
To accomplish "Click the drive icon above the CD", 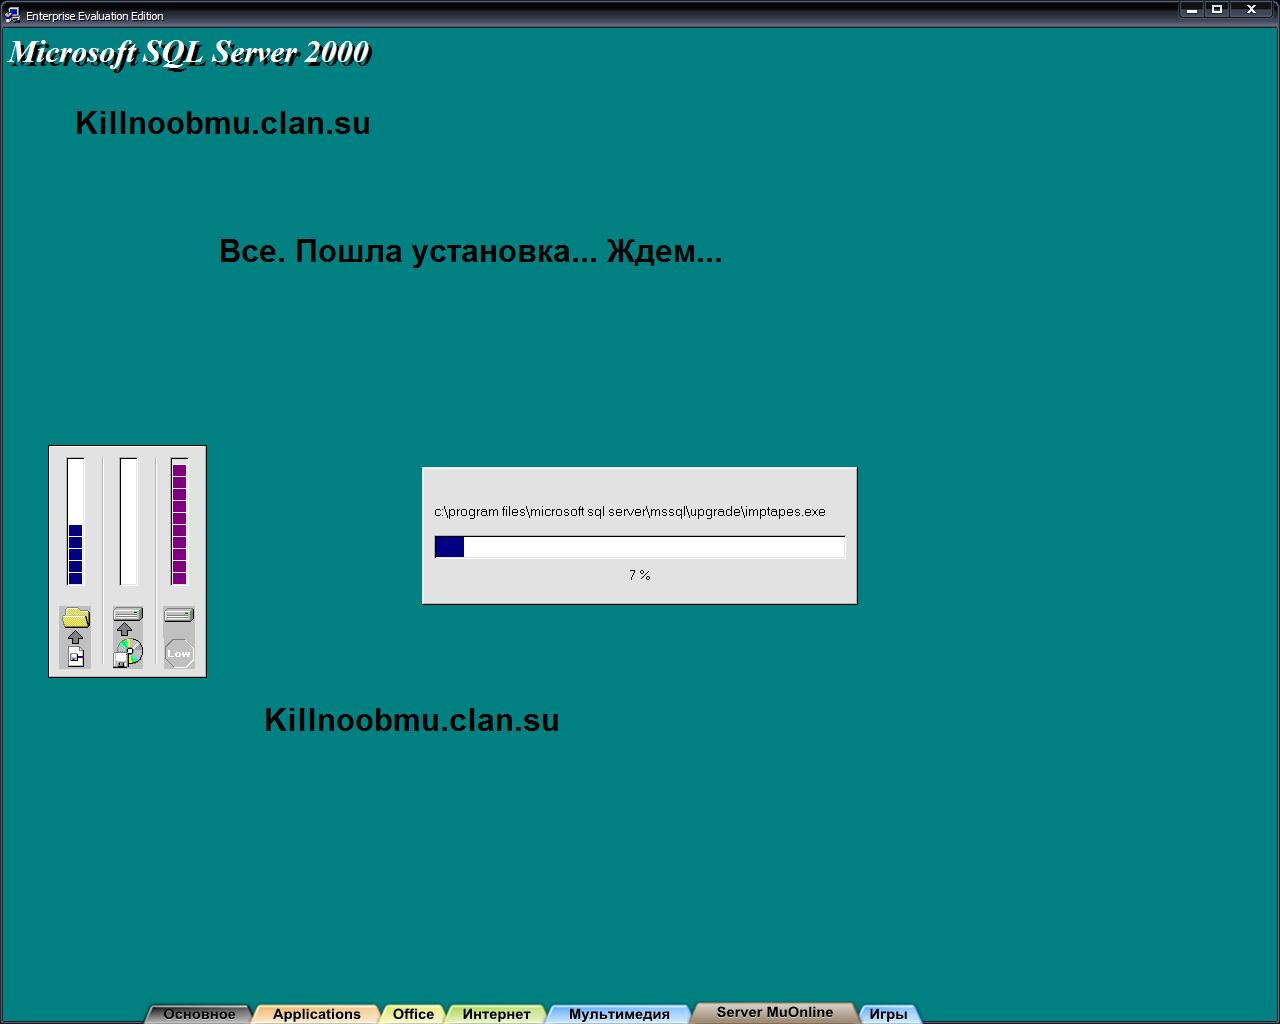I will coord(128,614).
